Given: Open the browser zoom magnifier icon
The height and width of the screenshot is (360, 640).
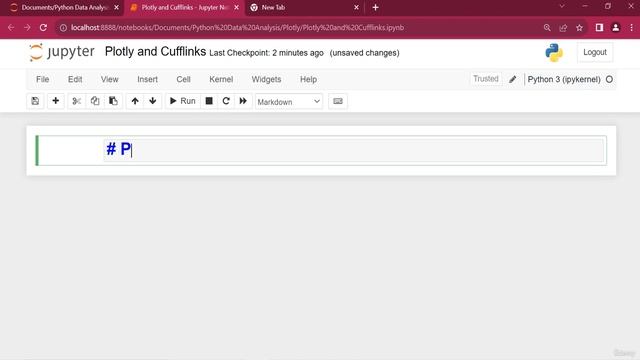Looking at the screenshot, I should point(547,28).
